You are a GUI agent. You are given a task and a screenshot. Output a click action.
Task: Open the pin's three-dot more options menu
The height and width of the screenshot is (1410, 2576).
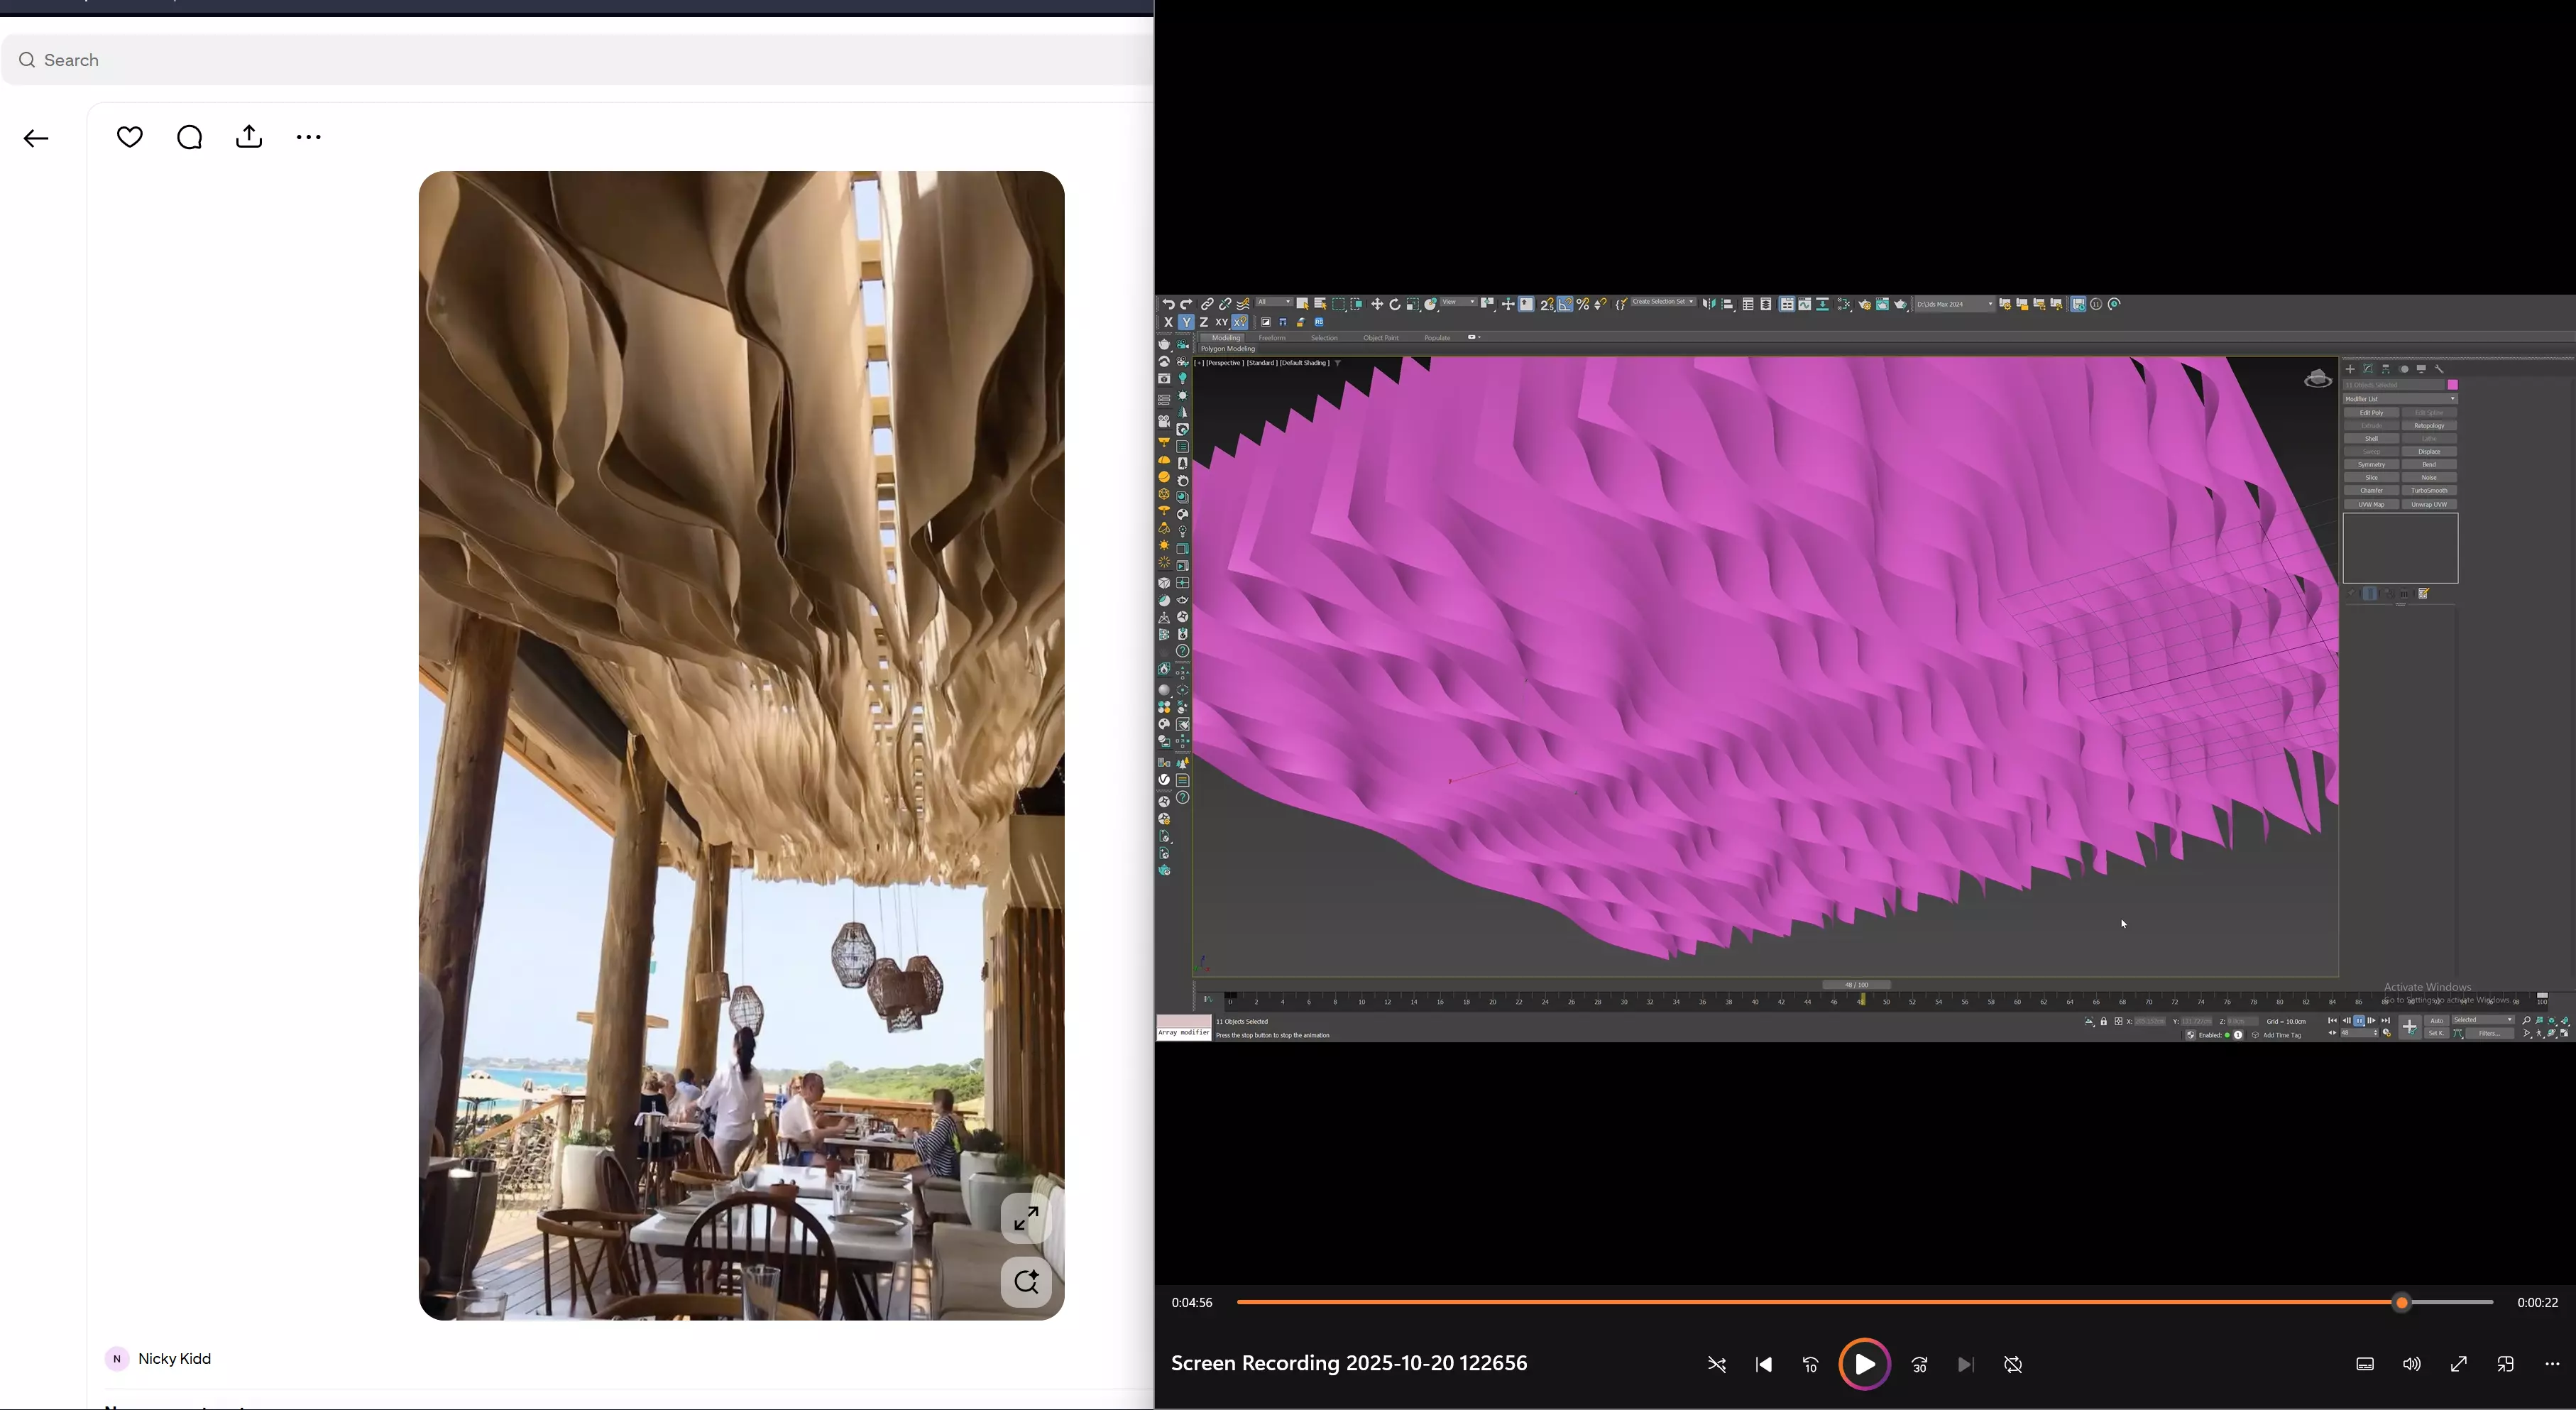(309, 137)
